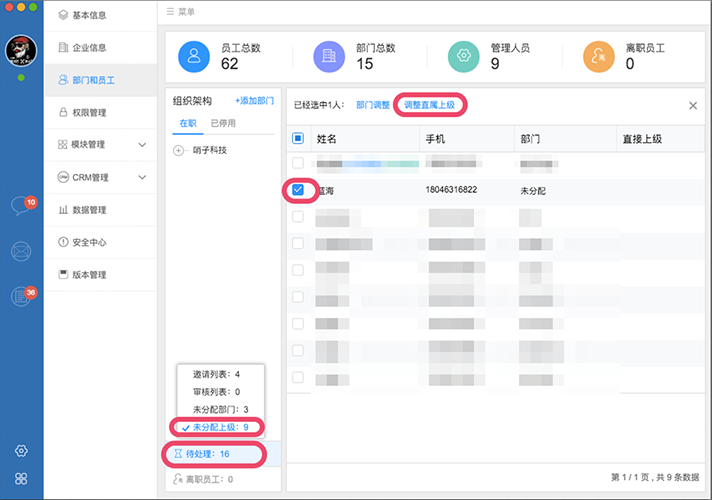This screenshot has height=500, width=712.
Task: Check the first employee row checkbox
Action: click(x=298, y=162)
